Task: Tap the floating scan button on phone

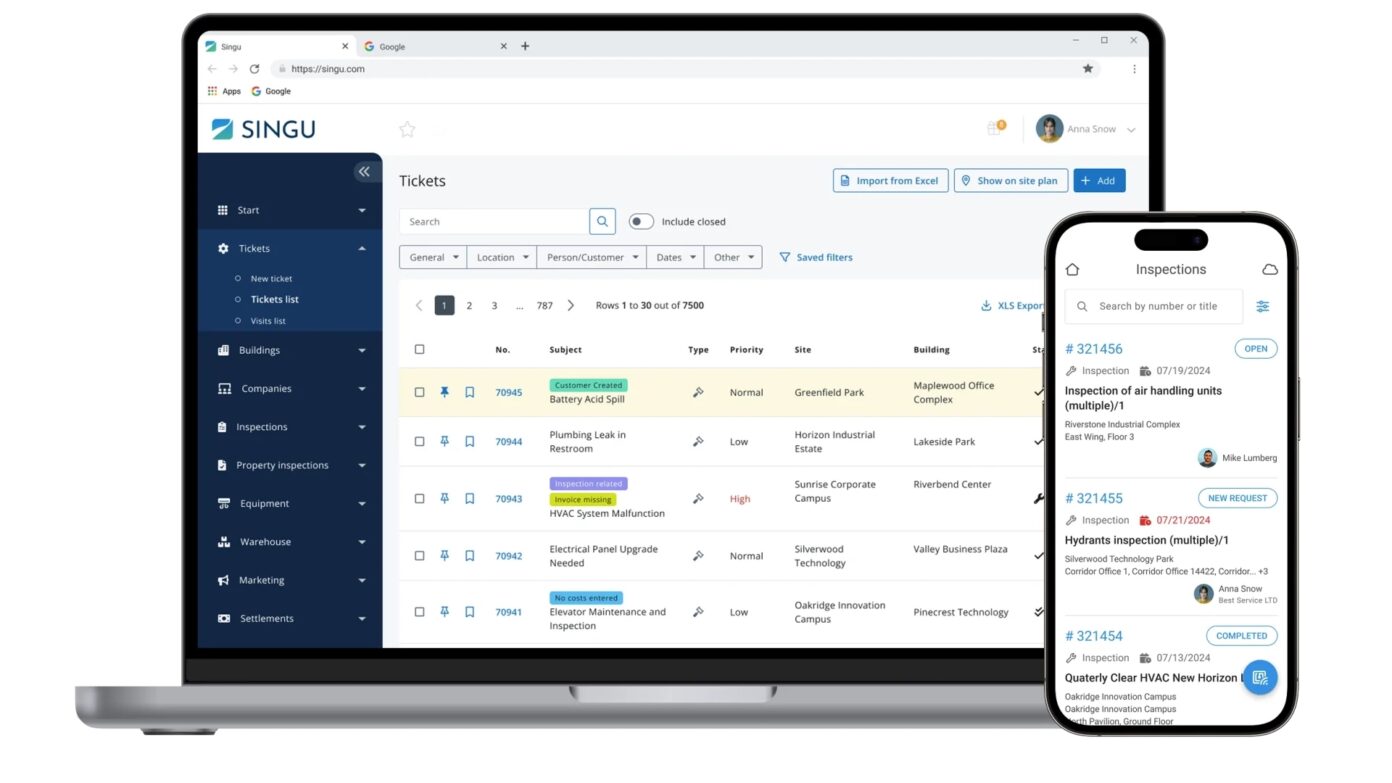Action: [1259, 678]
